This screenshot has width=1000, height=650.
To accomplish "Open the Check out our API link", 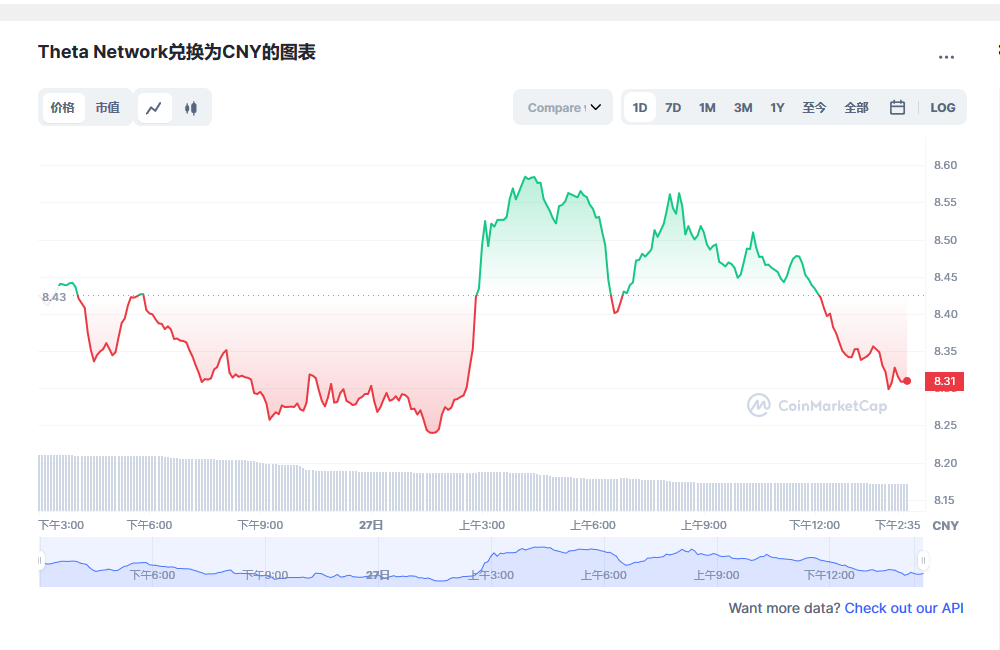I will (904, 609).
